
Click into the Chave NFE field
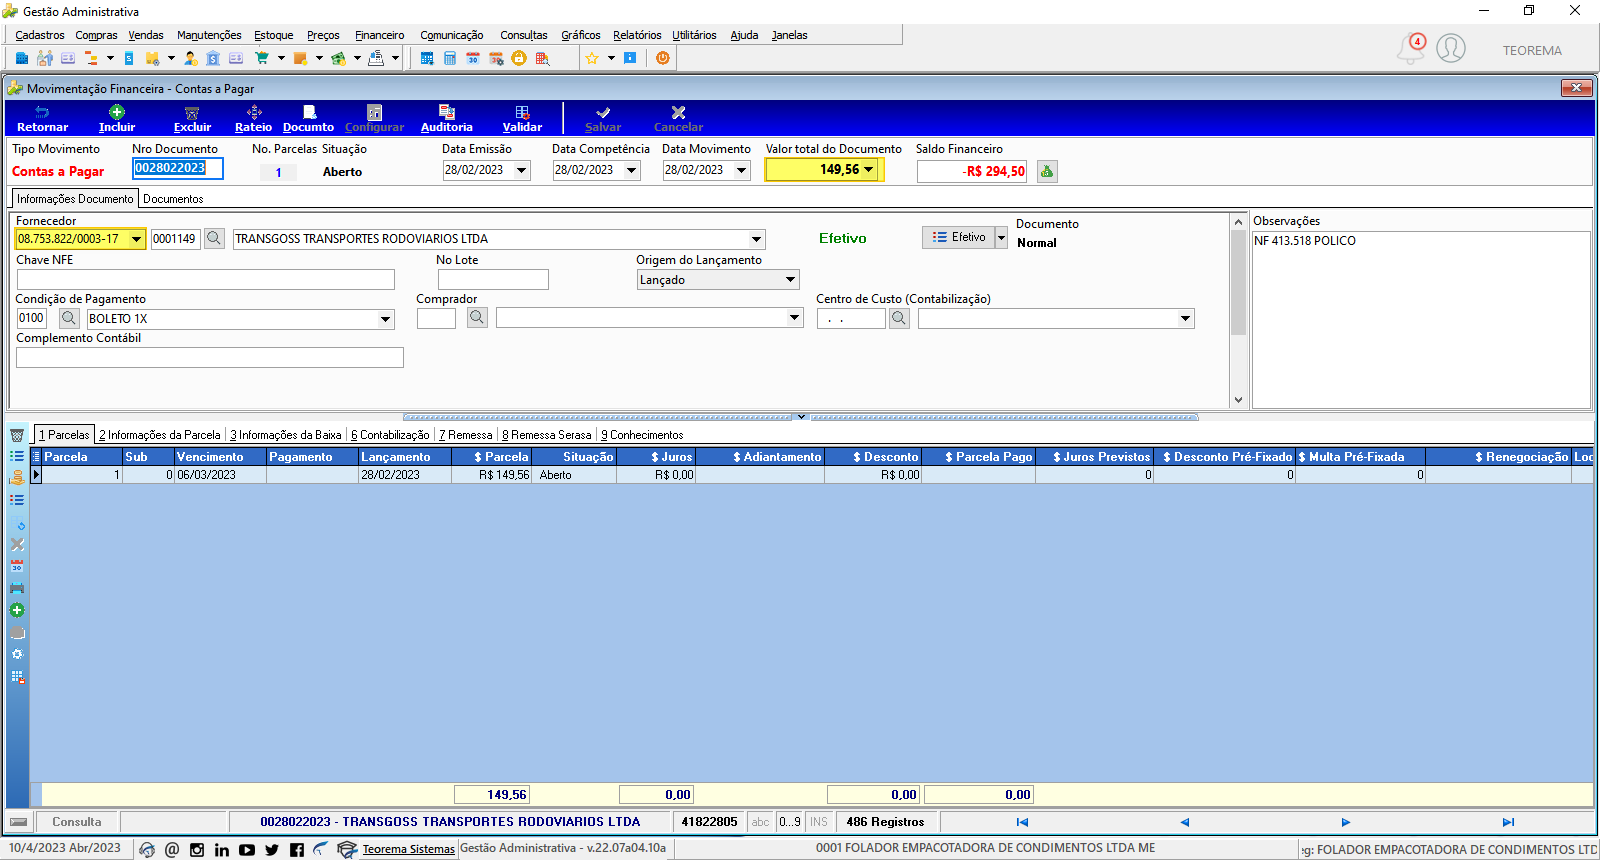[x=206, y=280]
